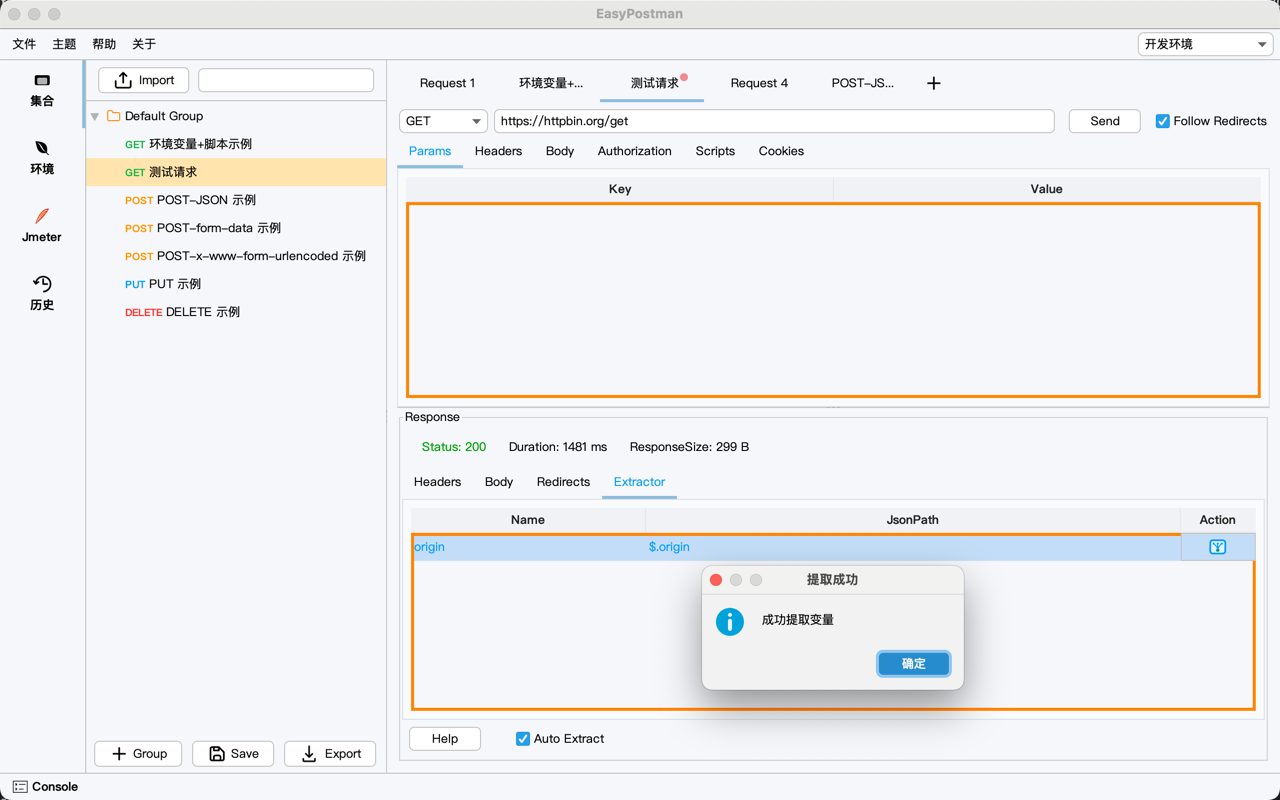
Task: Click the Help button
Action: click(445, 739)
